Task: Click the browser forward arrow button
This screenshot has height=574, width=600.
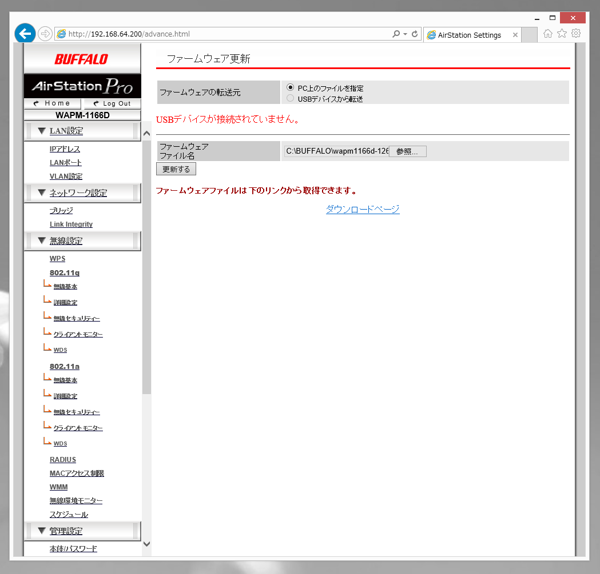Action: pos(45,34)
